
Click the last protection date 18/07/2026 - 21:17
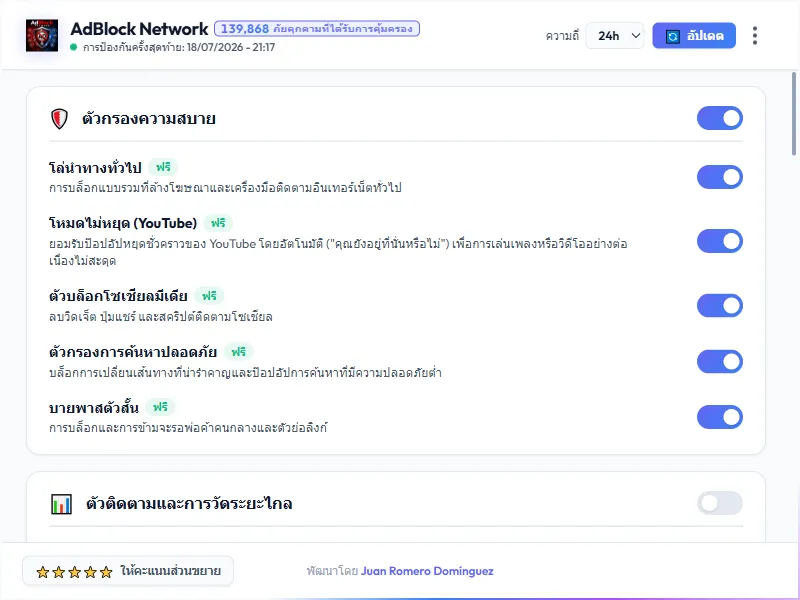(x=231, y=47)
